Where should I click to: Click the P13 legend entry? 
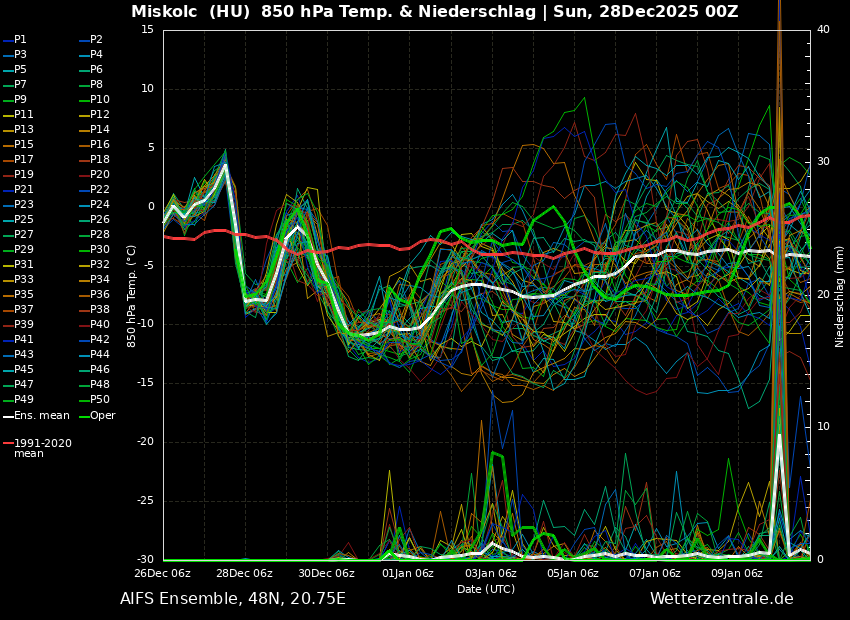click(x=23, y=130)
